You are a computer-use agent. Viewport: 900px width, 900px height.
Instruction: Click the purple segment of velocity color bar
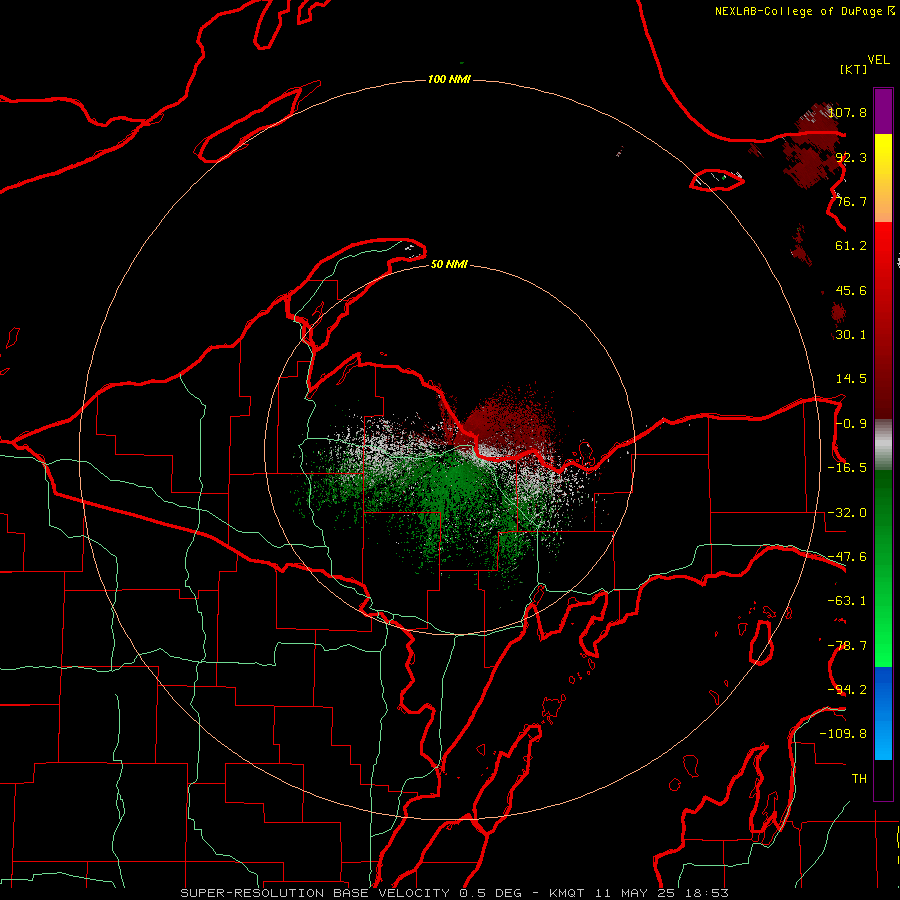click(x=883, y=112)
